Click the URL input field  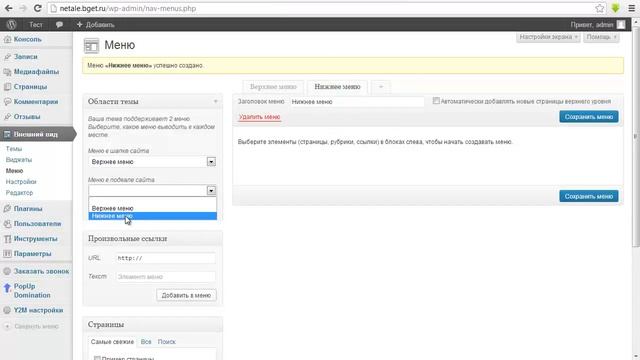coord(165,258)
